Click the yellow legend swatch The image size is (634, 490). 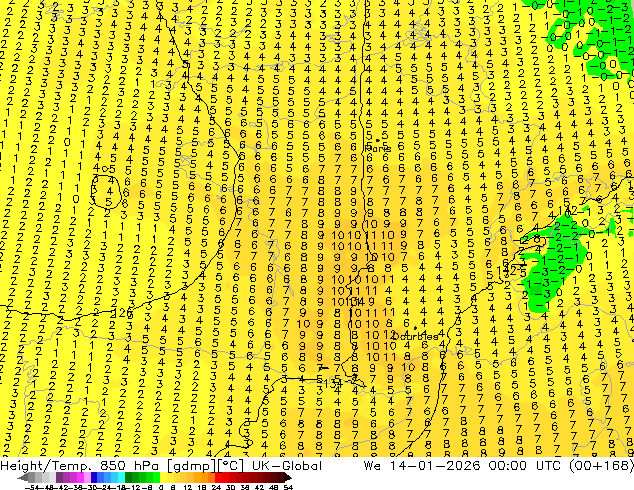[x=163, y=477]
